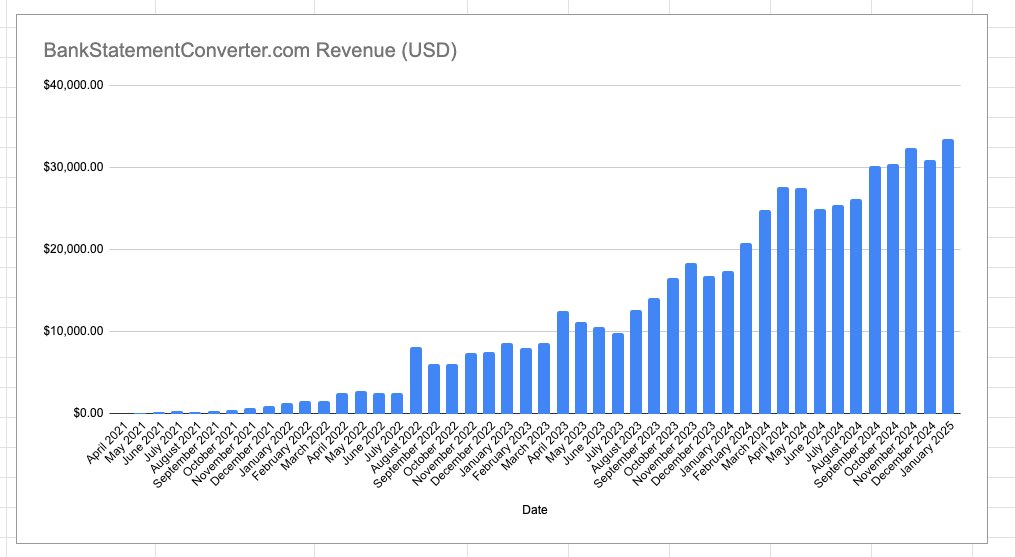Click the July 2023 revenue bar
The image size is (1015, 557).
point(618,373)
